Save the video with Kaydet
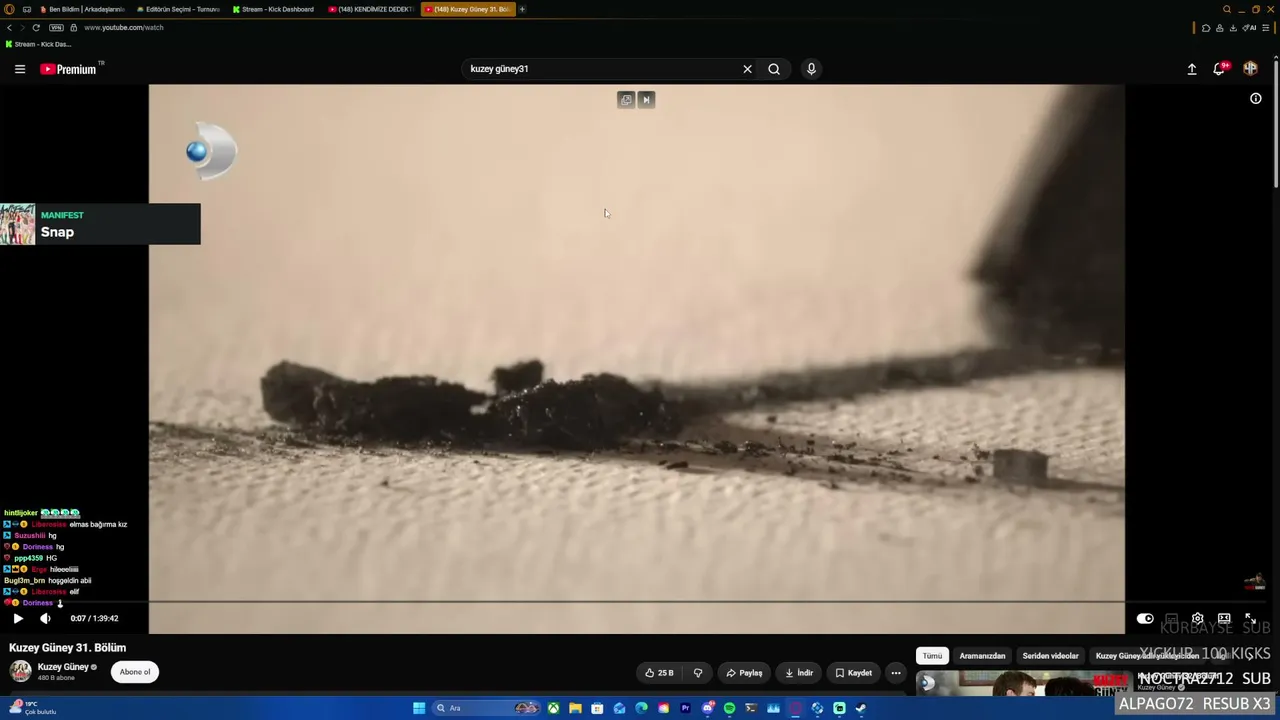The height and width of the screenshot is (720, 1280). click(x=854, y=673)
